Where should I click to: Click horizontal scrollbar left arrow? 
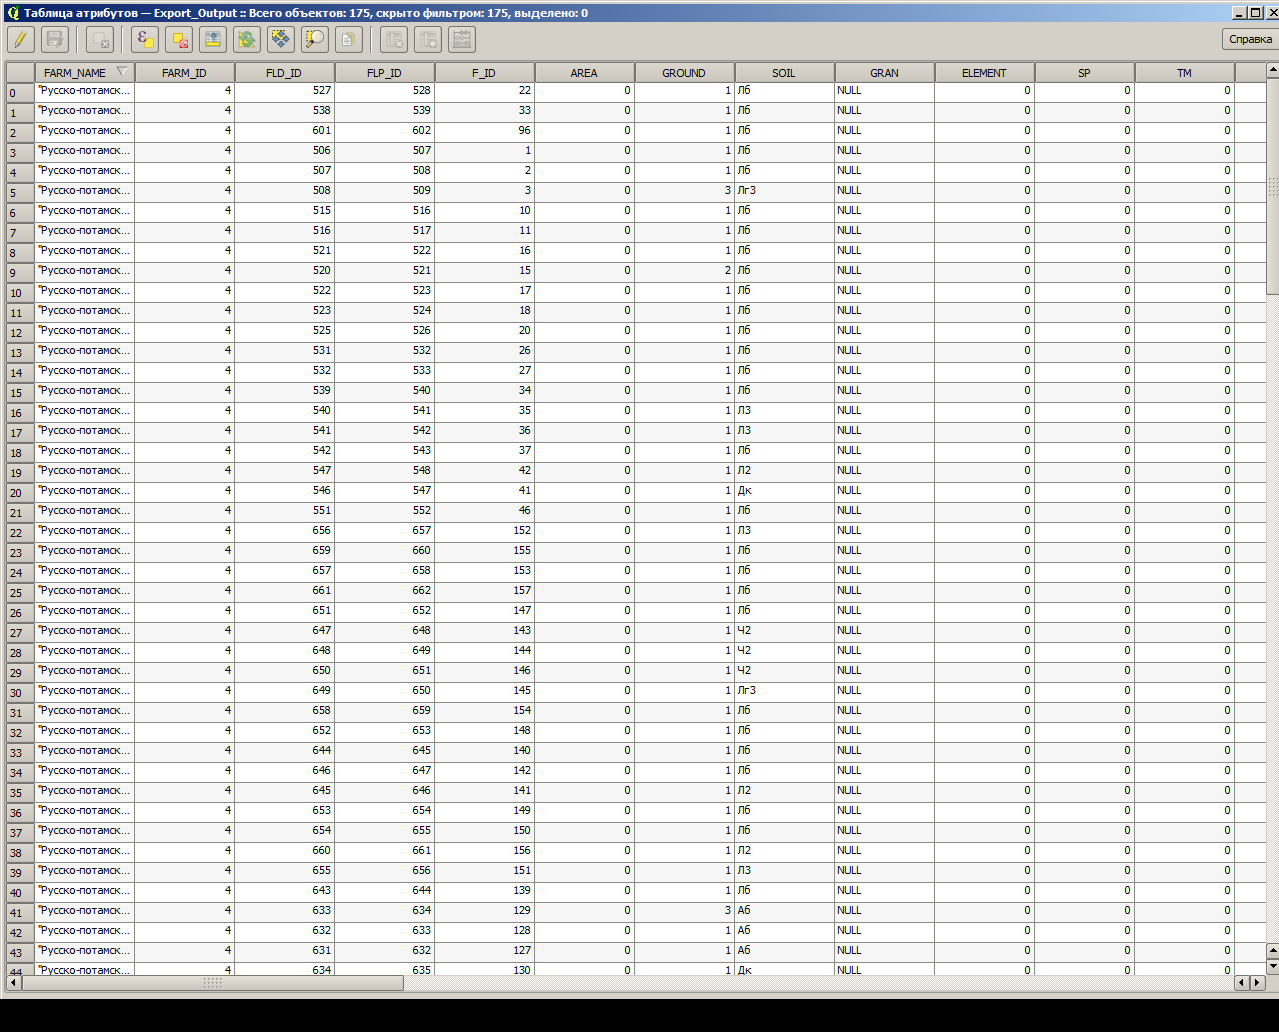[x=13, y=983]
